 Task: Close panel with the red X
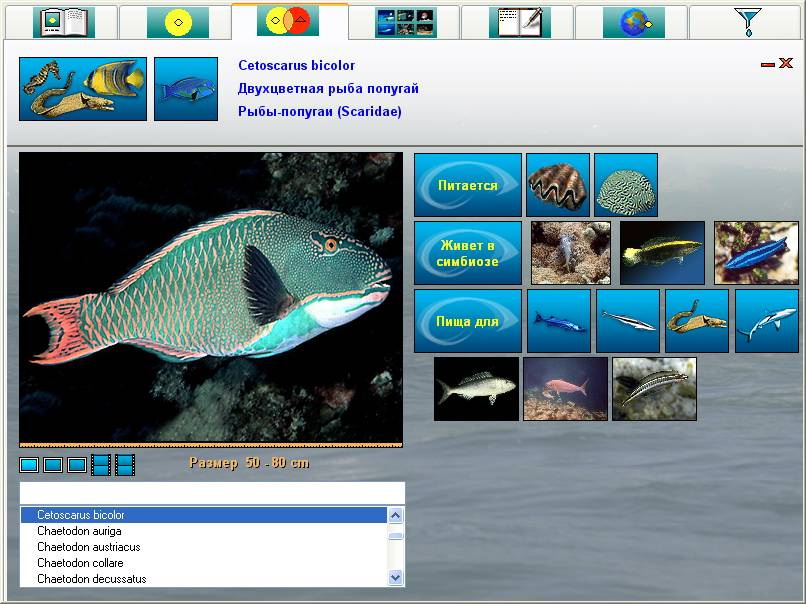point(786,63)
